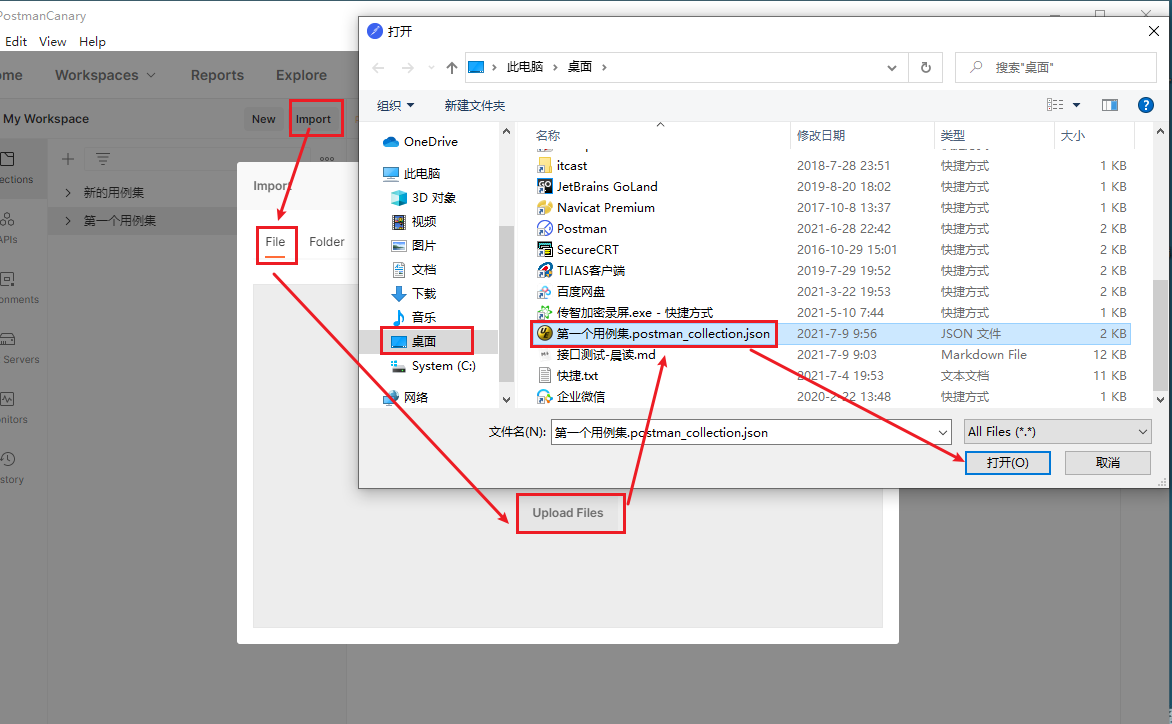Viewport: 1172px width, 724px height.
Task: Select the 第一个用例集.postman_collection.json file
Action: pyautogui.click(x=654, y=333)
